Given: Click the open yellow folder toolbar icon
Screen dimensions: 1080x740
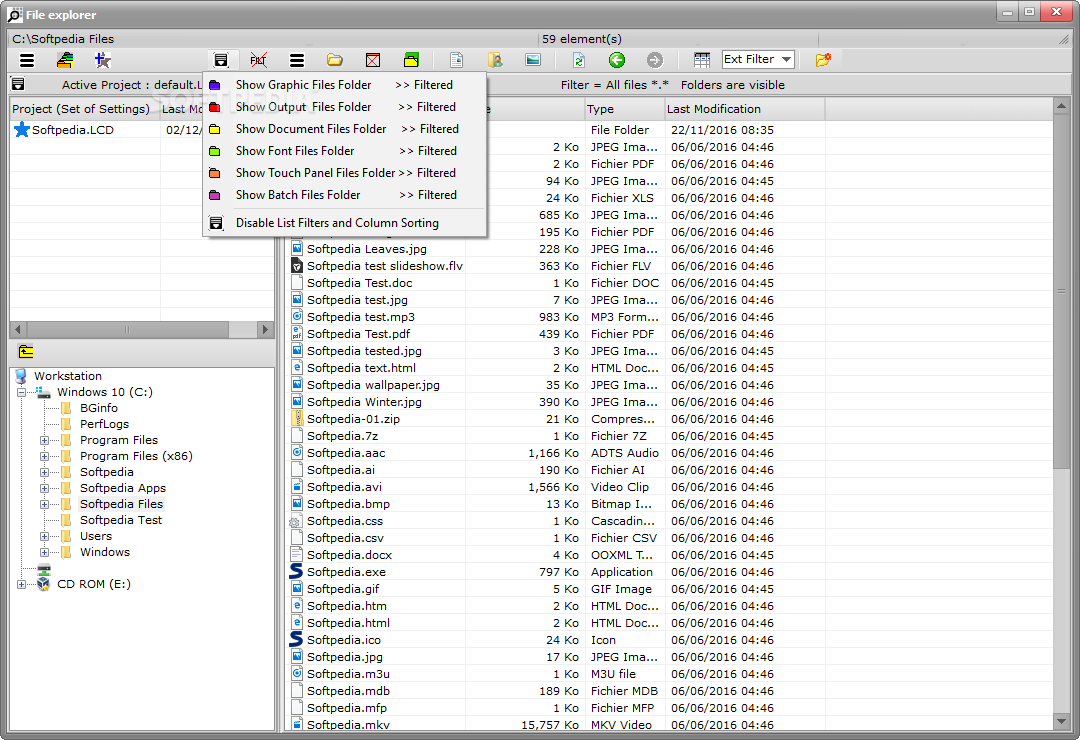Looking at the screenshot, I should point(335,60).
